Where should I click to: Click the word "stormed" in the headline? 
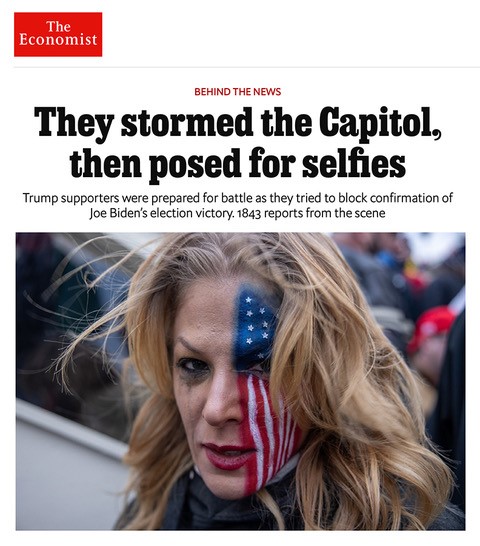[x=187, y=123]
